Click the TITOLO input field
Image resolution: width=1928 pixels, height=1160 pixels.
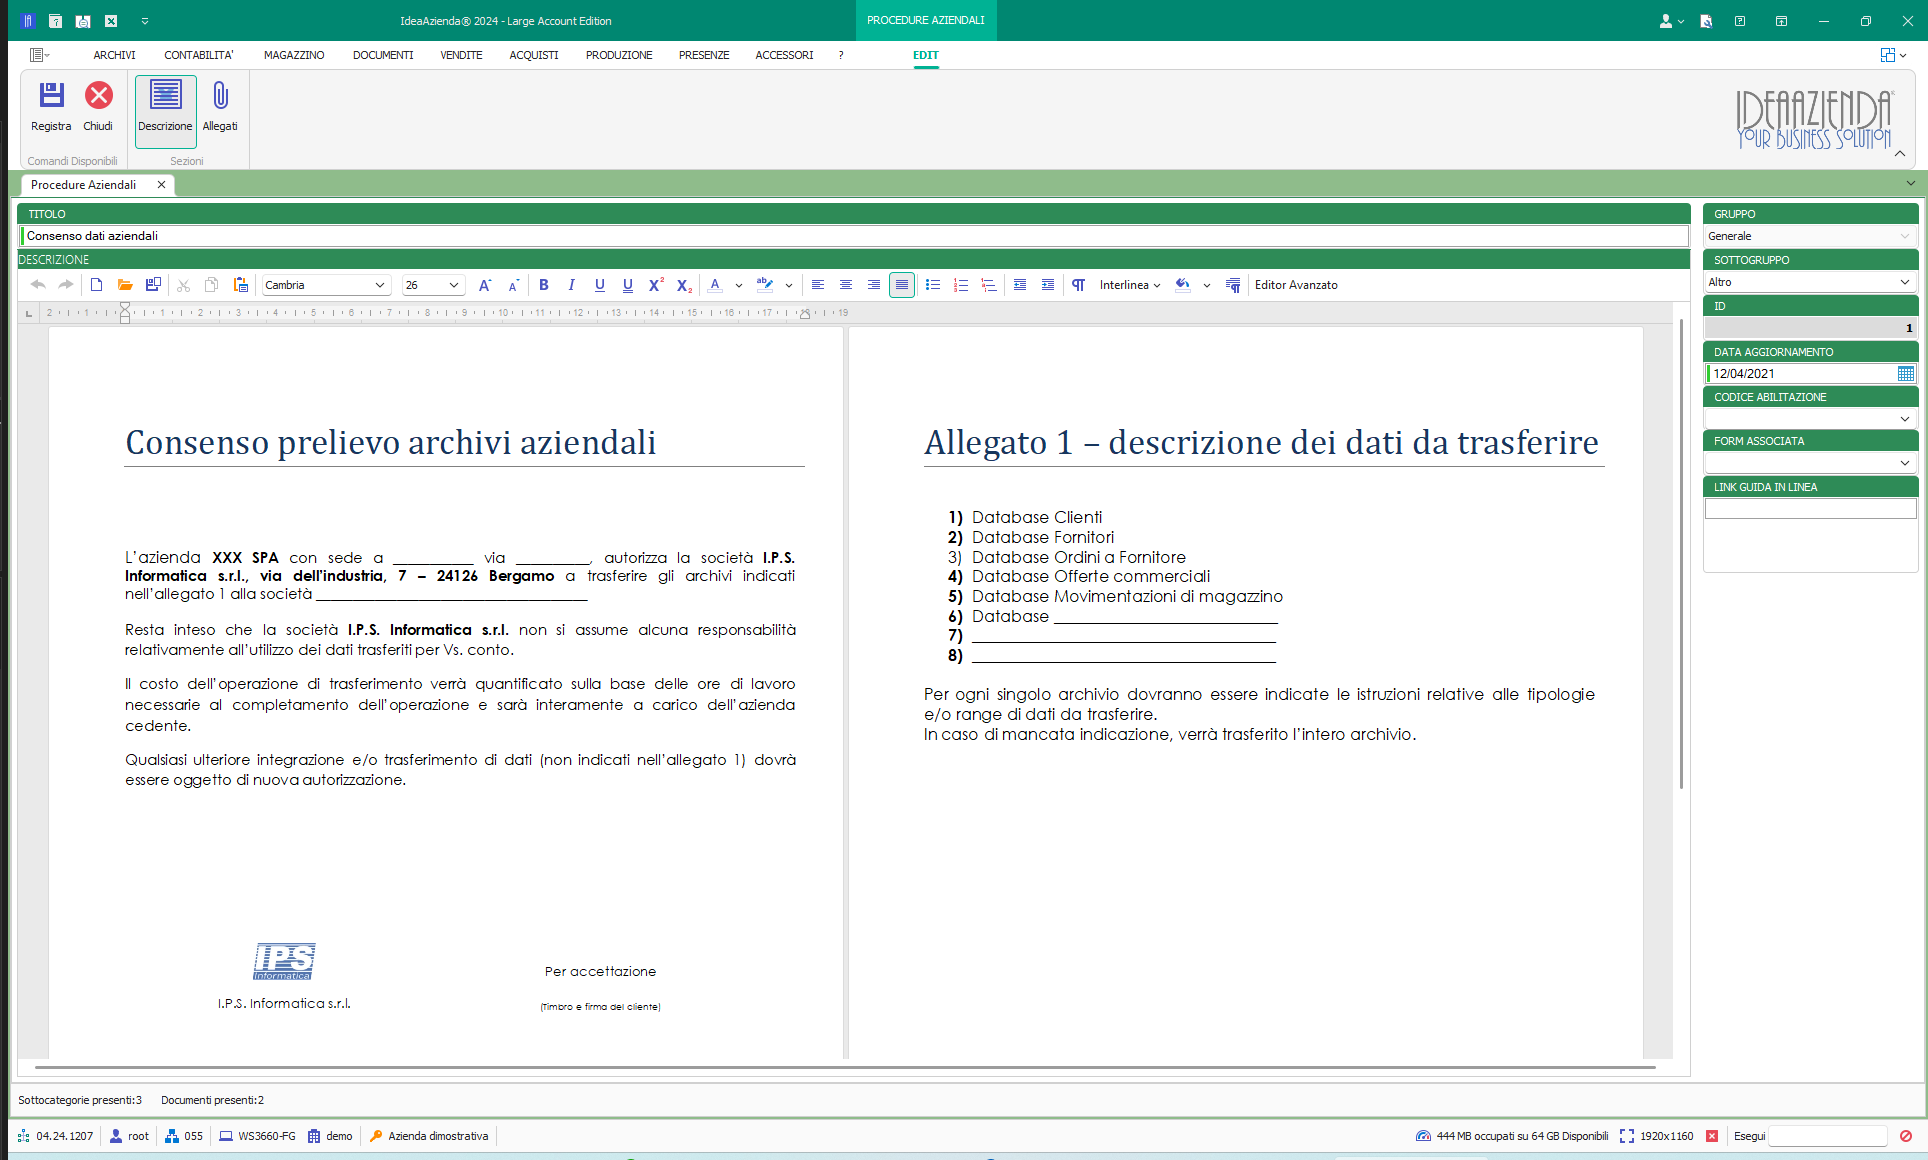point(854,236)
